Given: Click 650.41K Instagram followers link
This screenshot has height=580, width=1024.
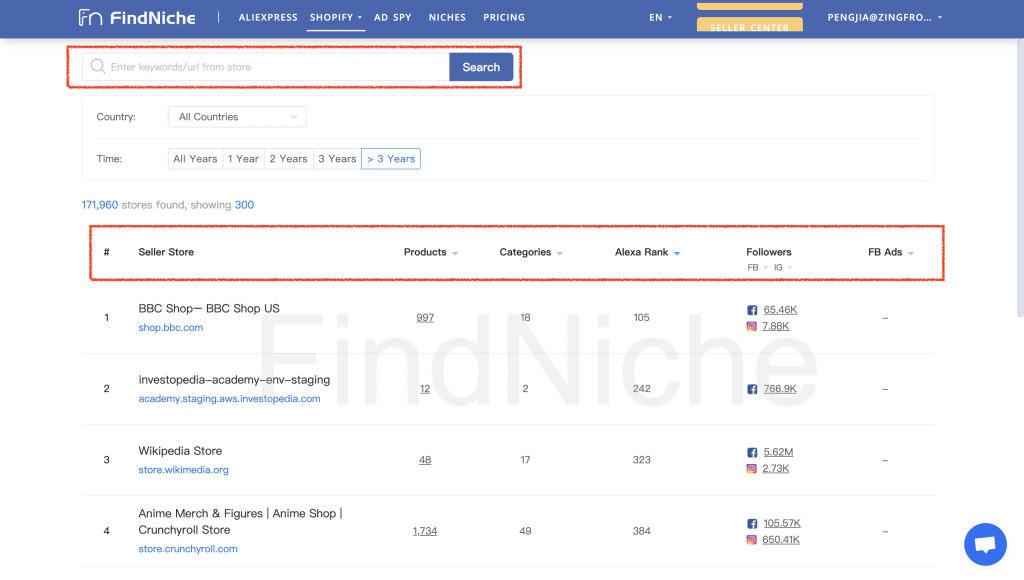Looking at the screenshot, I should click(780, 540).
